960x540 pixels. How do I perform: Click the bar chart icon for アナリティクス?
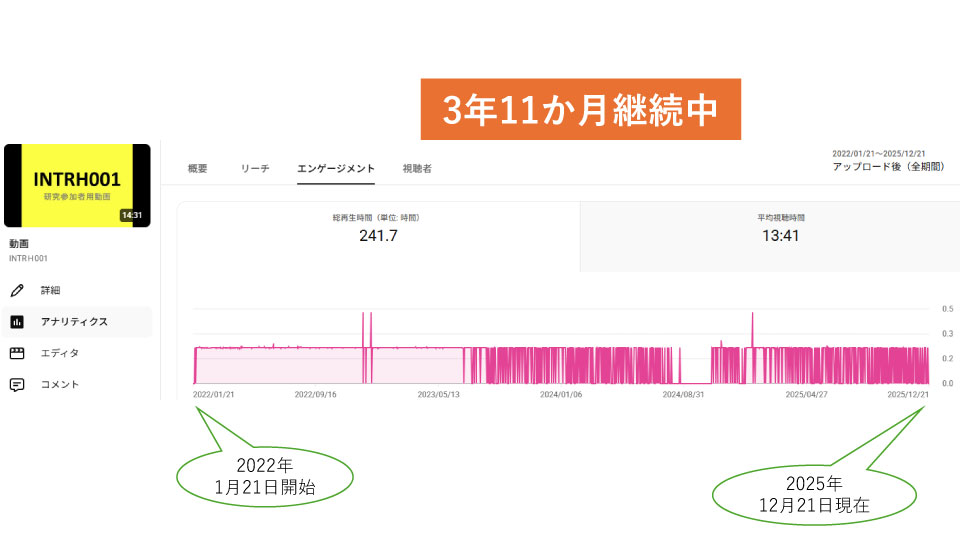[x=17, y=322]
